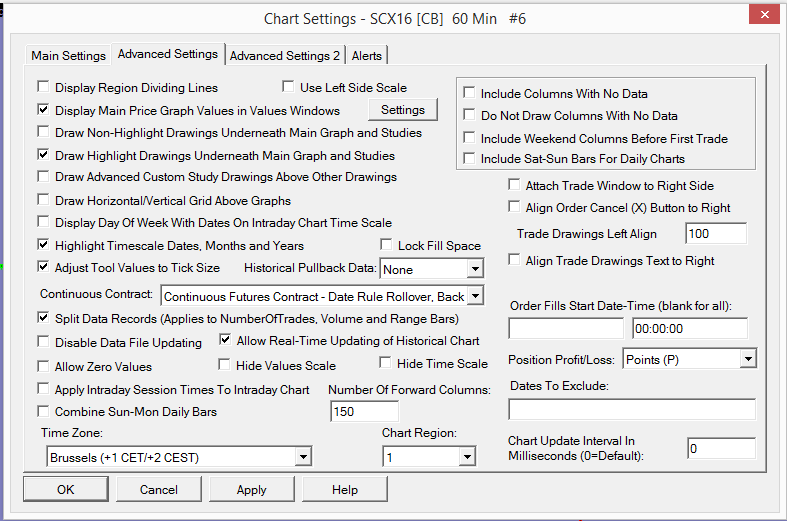Open the Position Profit/Loss dropdown
The height and width of the screenshot is (521, 787).
(748, 359)
